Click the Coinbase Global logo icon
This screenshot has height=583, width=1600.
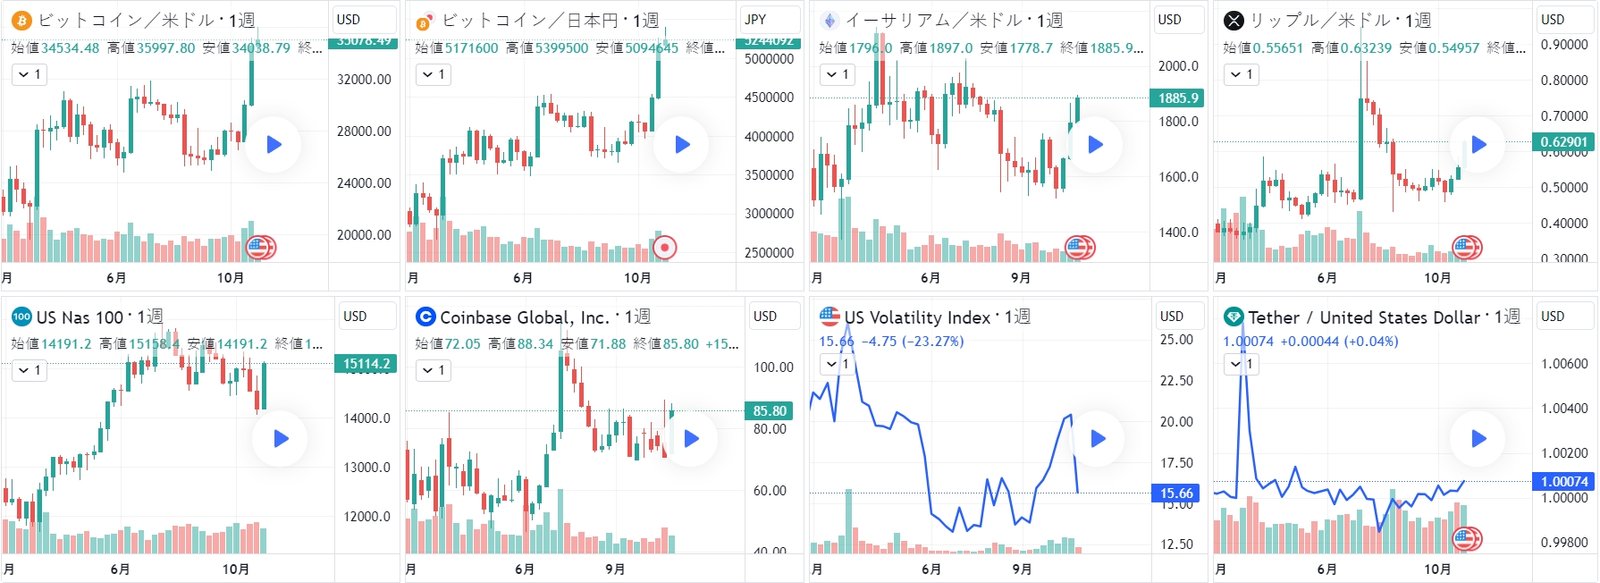click(x=425, y=317)
